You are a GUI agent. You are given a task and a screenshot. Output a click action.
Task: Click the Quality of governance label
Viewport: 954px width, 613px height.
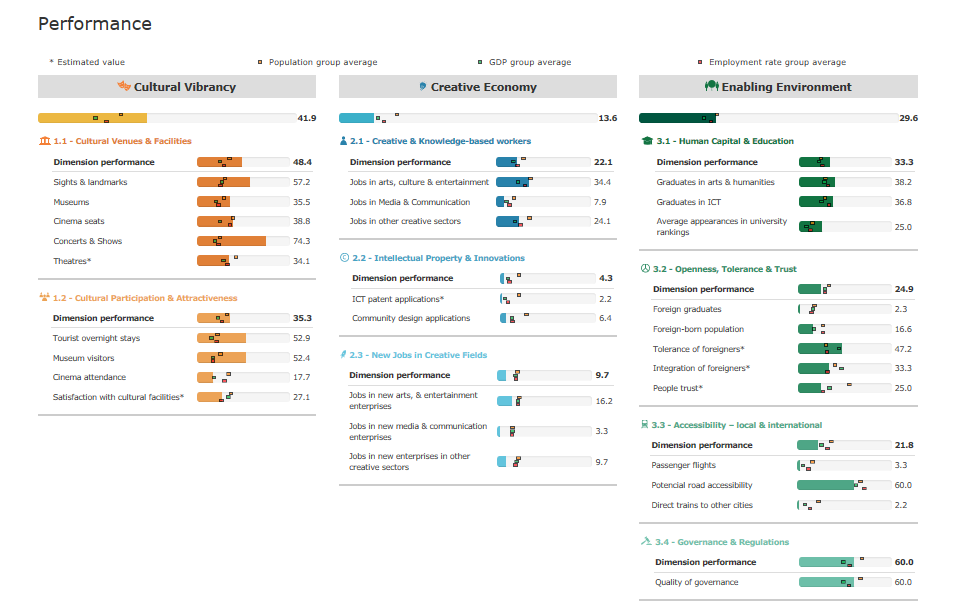[x=696, y=582]
